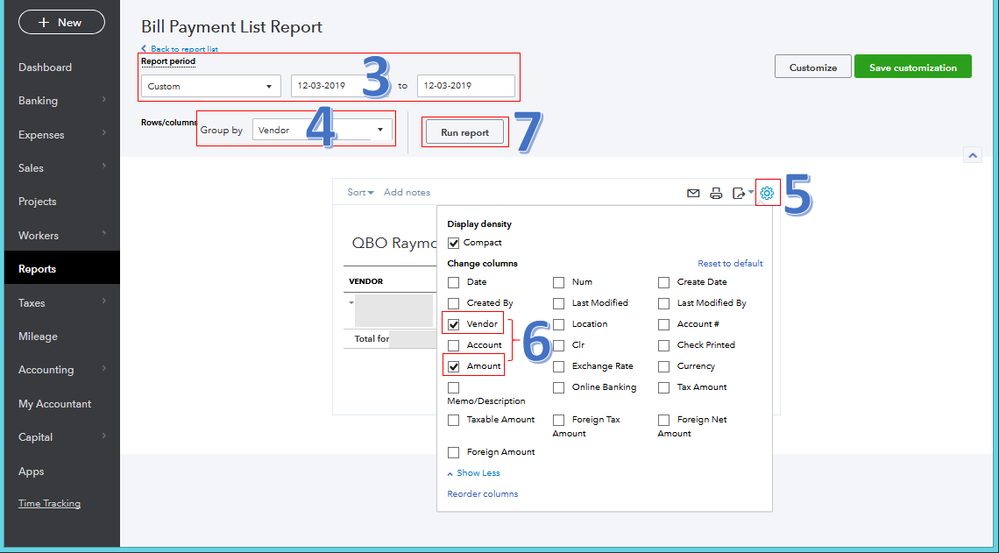Screen dimensions: 999x553
Task: Enable the Online Banking checkbox
Action: (559, 387)
